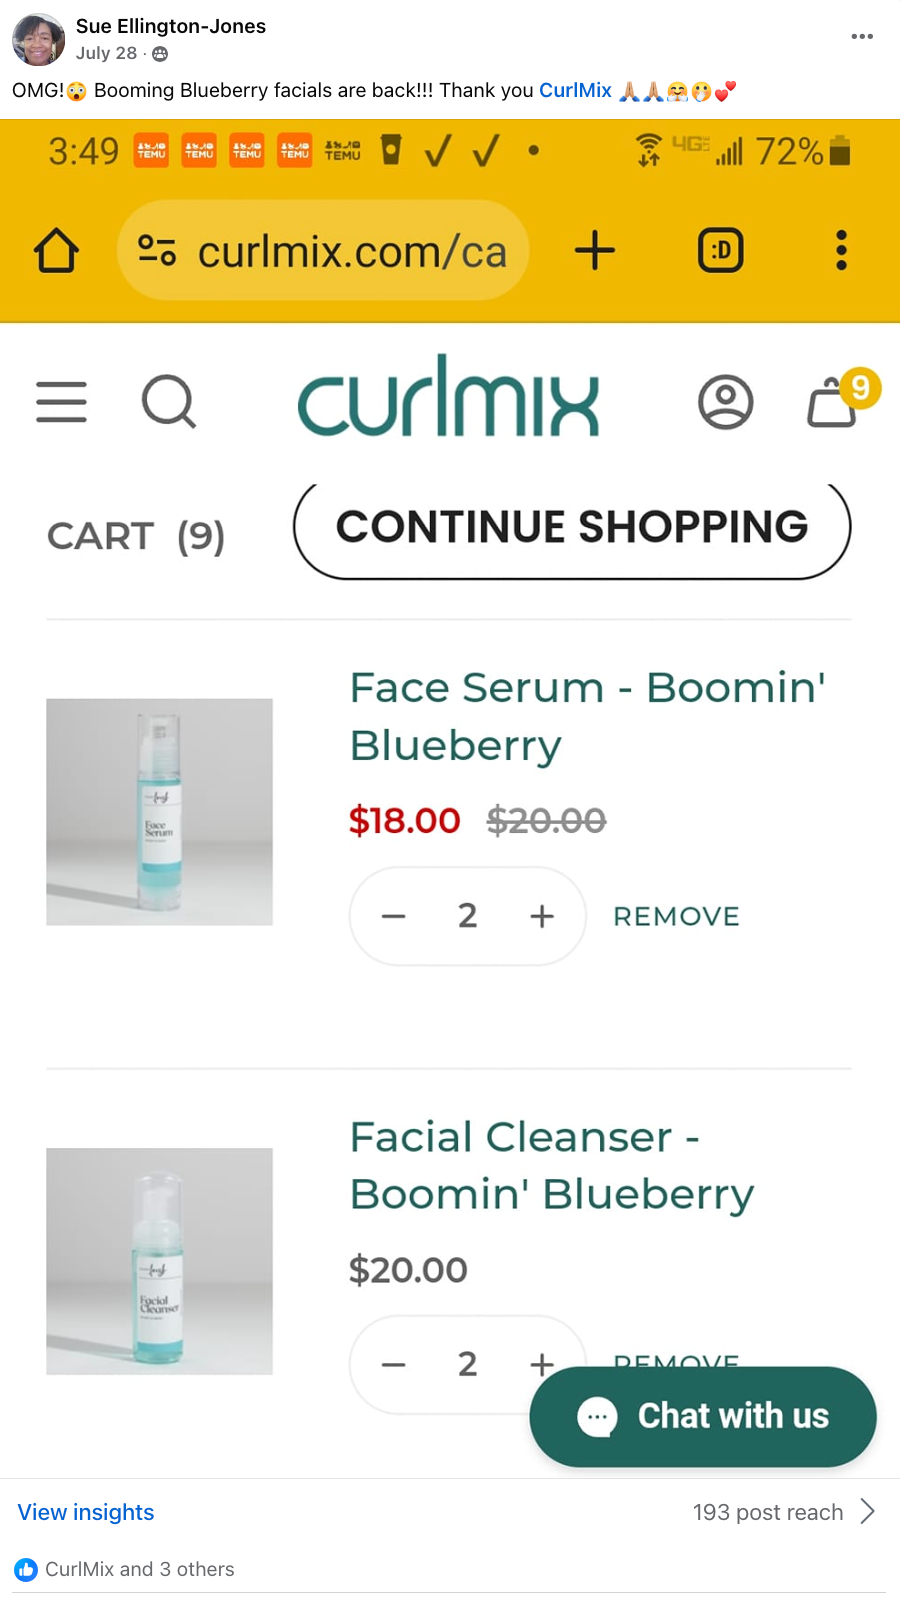
Task: Open View insights link
Action: pos(86,1512)
